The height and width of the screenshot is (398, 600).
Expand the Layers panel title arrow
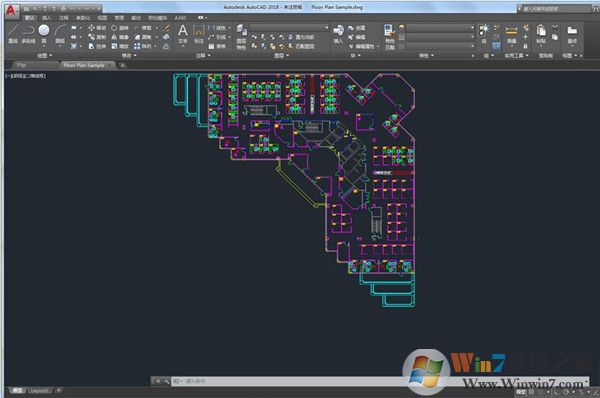point(287,55)
